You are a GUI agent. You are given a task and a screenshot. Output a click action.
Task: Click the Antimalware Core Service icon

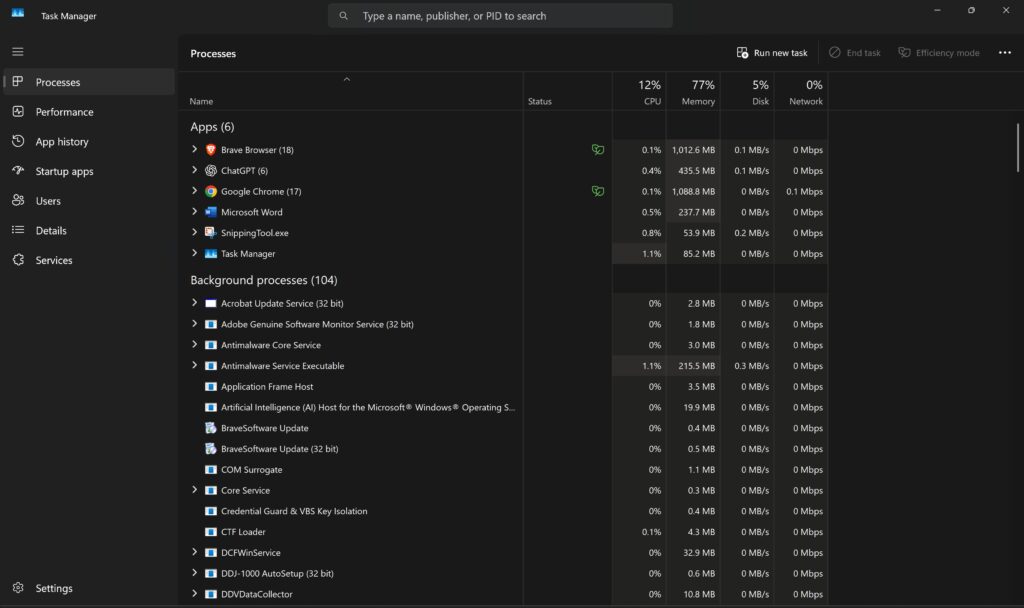[x=210, y=345]
